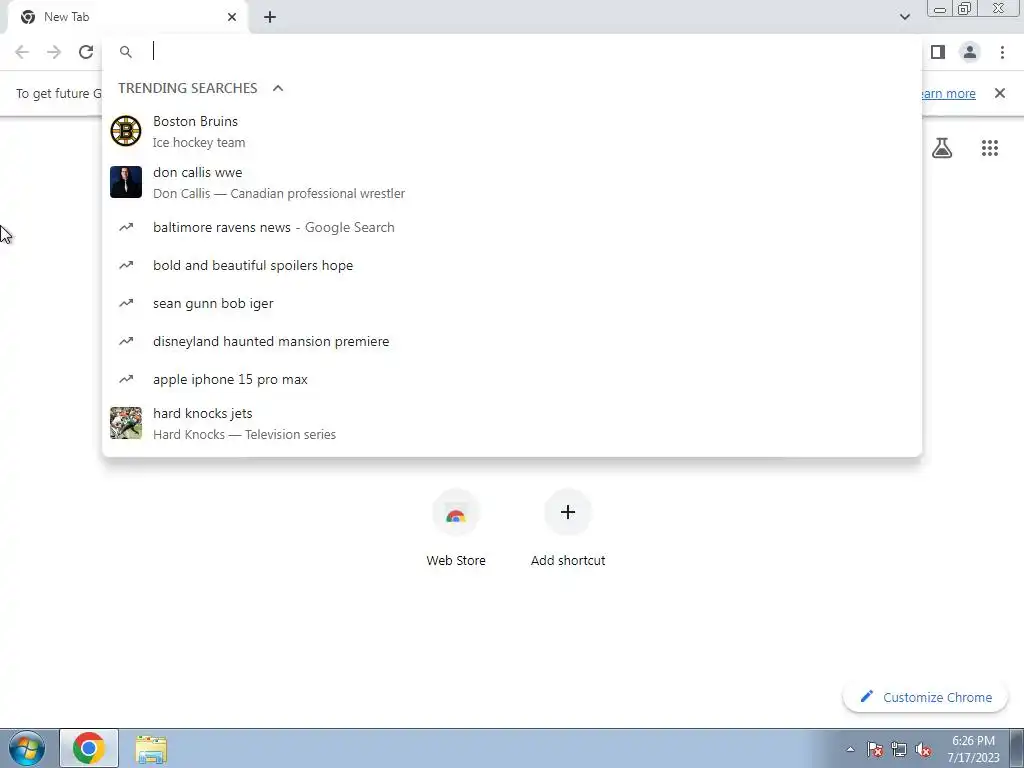Click the reload page icon
Image resolution: width=1024 pixels, height=768 pixels.
coord(86,52)
